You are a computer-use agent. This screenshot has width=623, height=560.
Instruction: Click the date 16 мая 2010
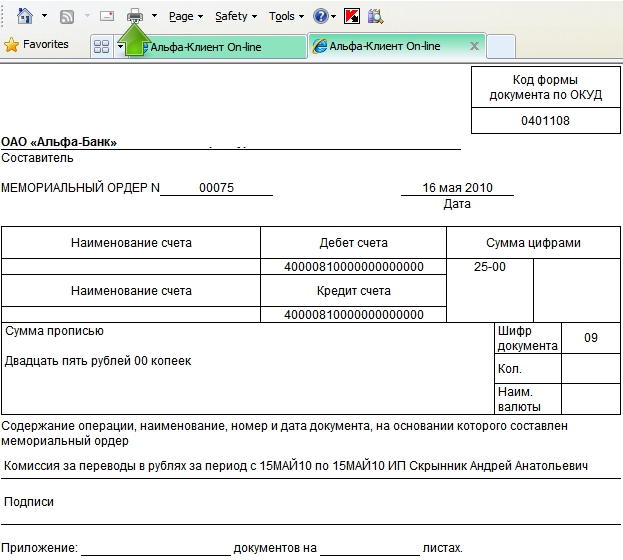(457, 188)
